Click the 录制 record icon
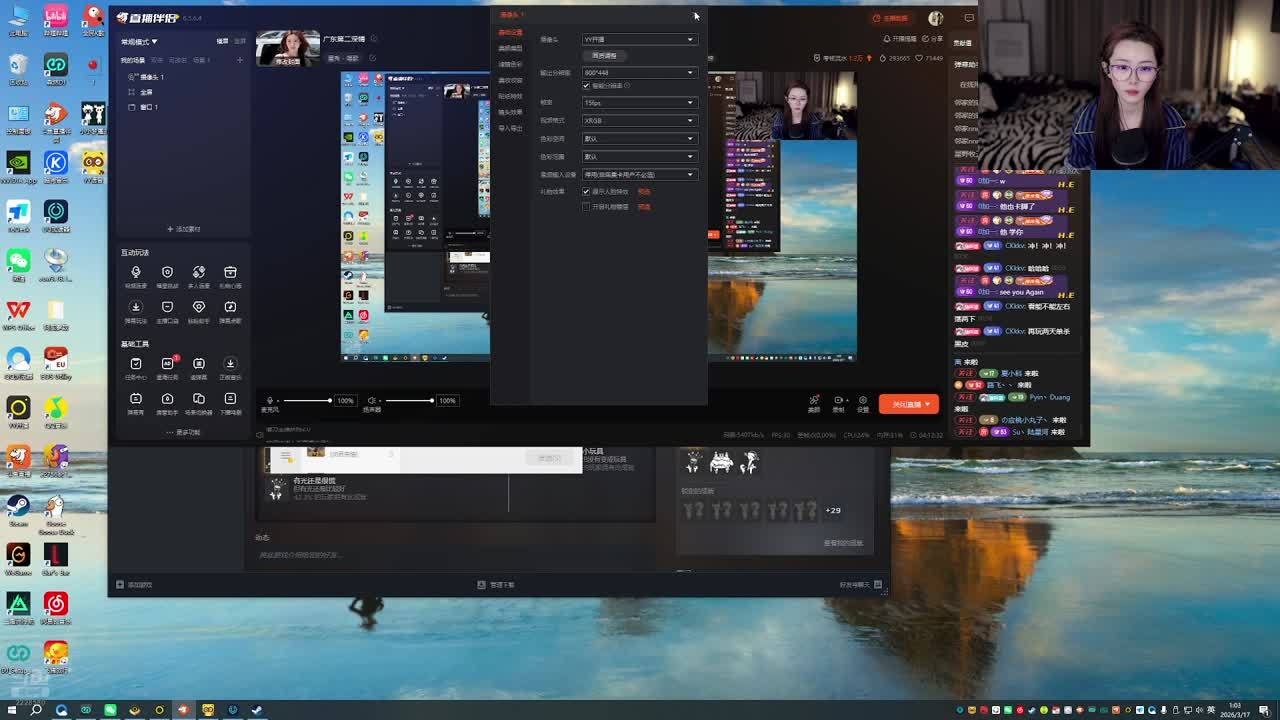 click(x=838, y=401)
